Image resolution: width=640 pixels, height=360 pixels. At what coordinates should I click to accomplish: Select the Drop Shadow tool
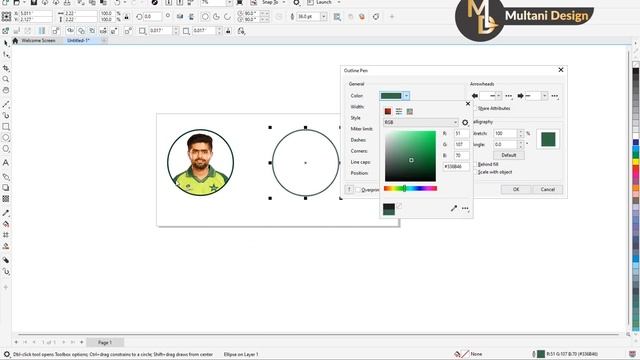[6, 188]
